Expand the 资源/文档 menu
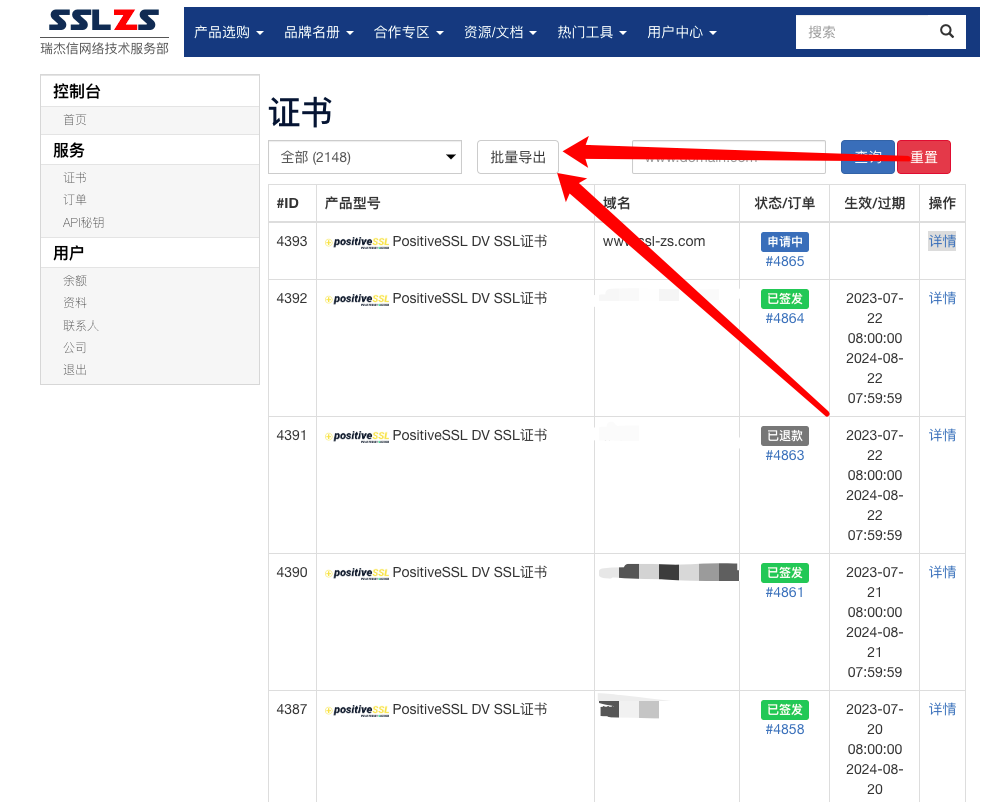This screenshot has height=802, width=999. coord(500,32)
